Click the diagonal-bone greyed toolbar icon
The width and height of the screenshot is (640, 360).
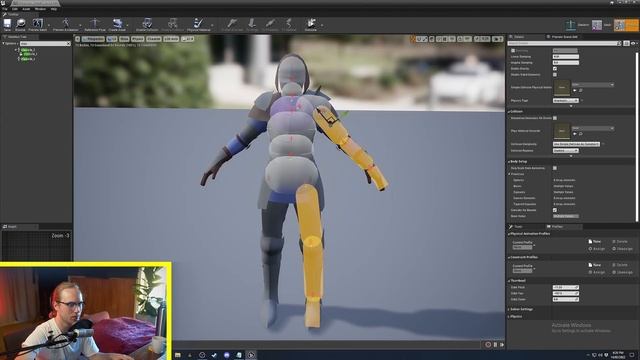270,24
